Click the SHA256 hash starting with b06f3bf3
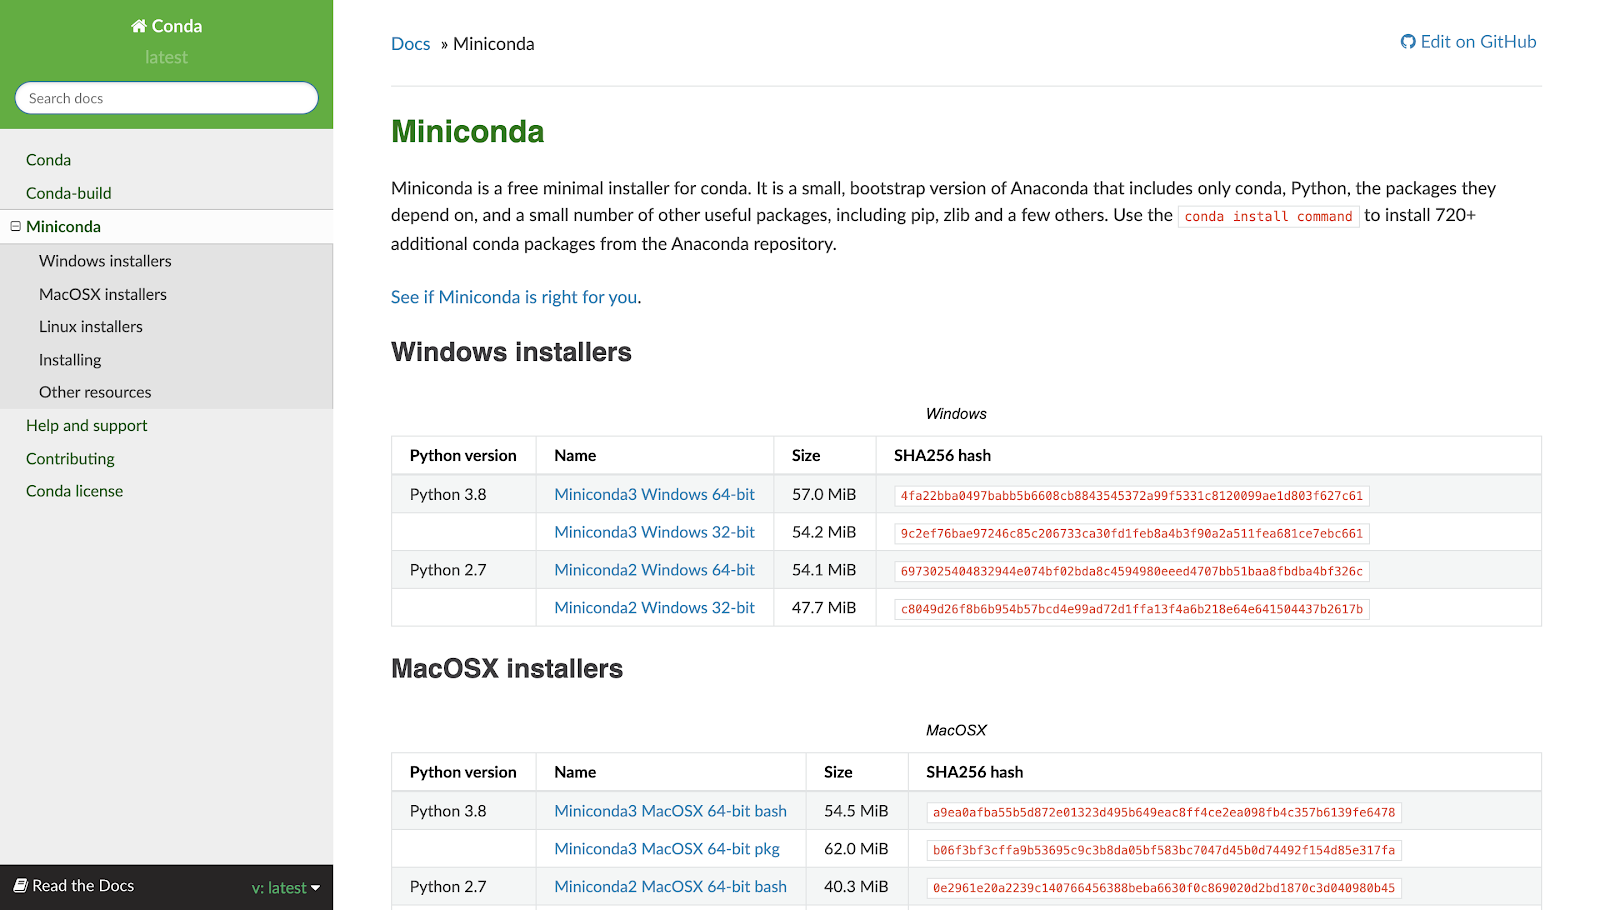 pyautogui.click(x=1164, y=851)
